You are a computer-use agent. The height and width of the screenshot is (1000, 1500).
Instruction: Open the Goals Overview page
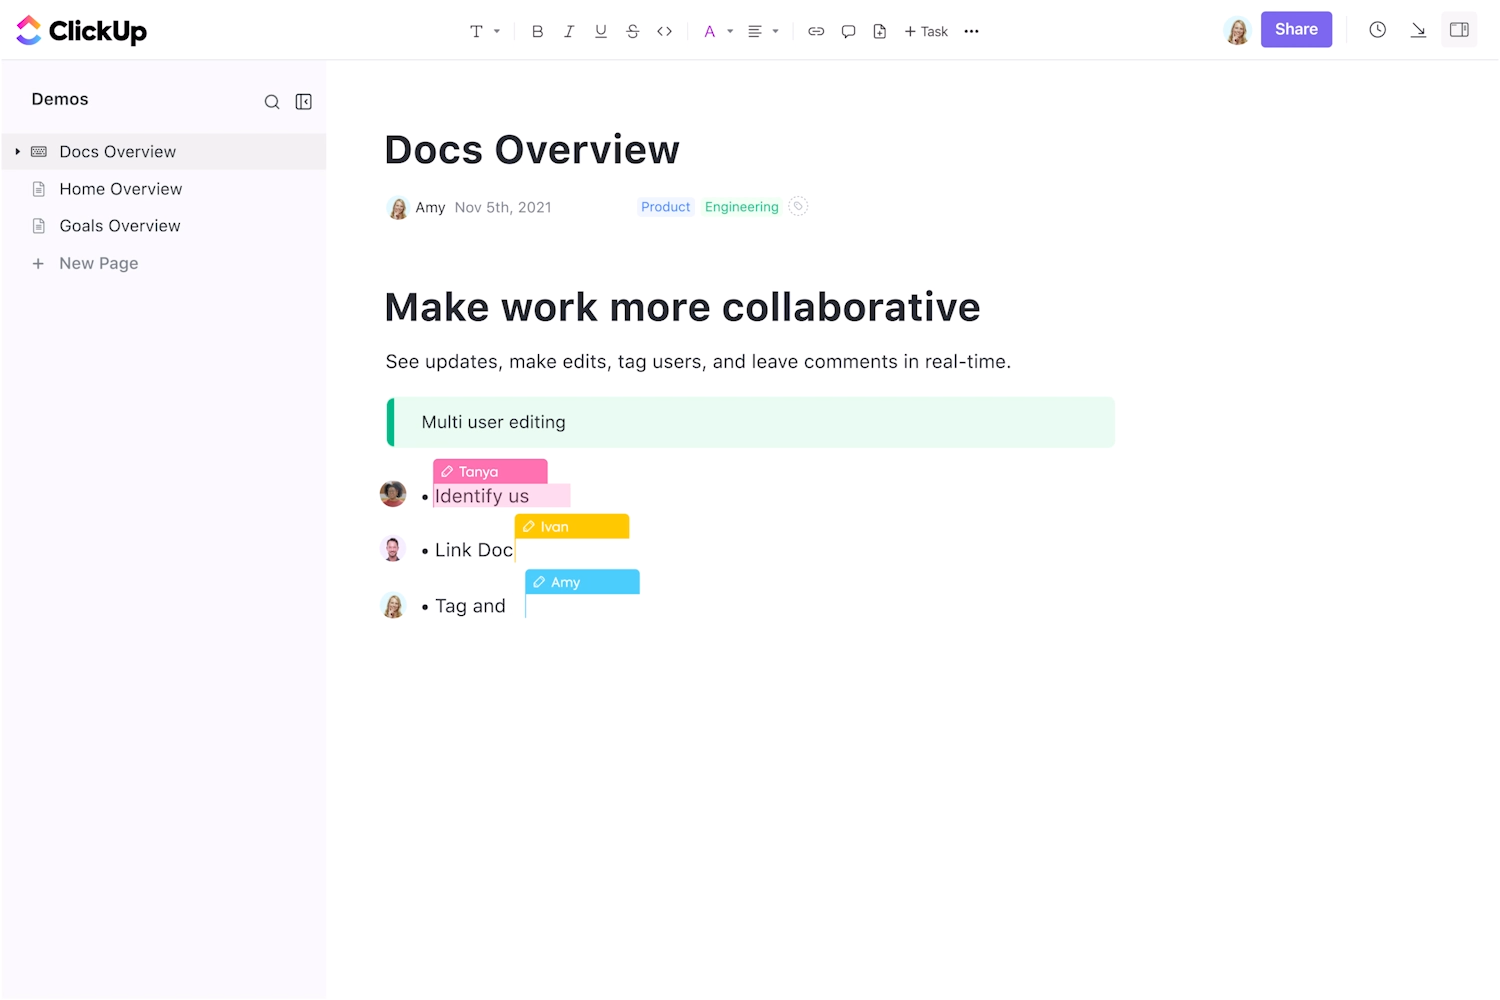pos(120,226)
